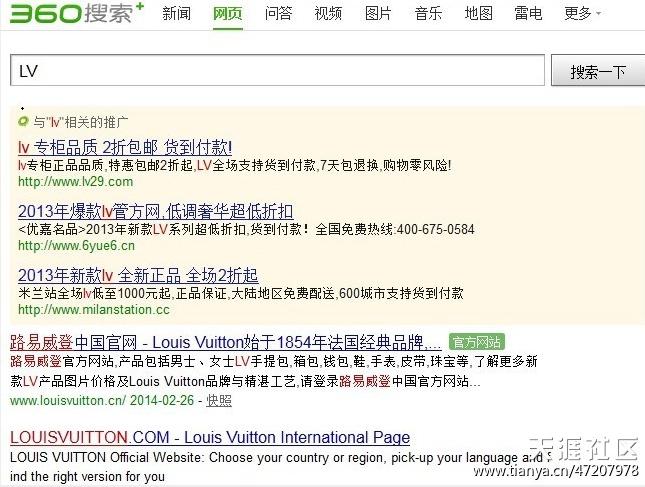Open ad link lv 专柜品质 2折包邮 货到付款!
Image resolution: width=645 pixels, height=487 pixels.
click(125, 147)
